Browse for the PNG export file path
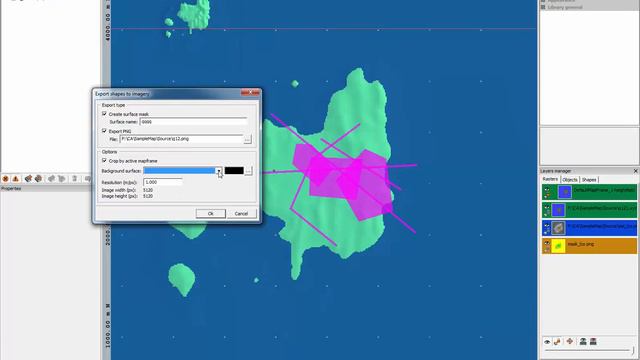The width and height of the screenshot is (640, 360). click(247, 140)
